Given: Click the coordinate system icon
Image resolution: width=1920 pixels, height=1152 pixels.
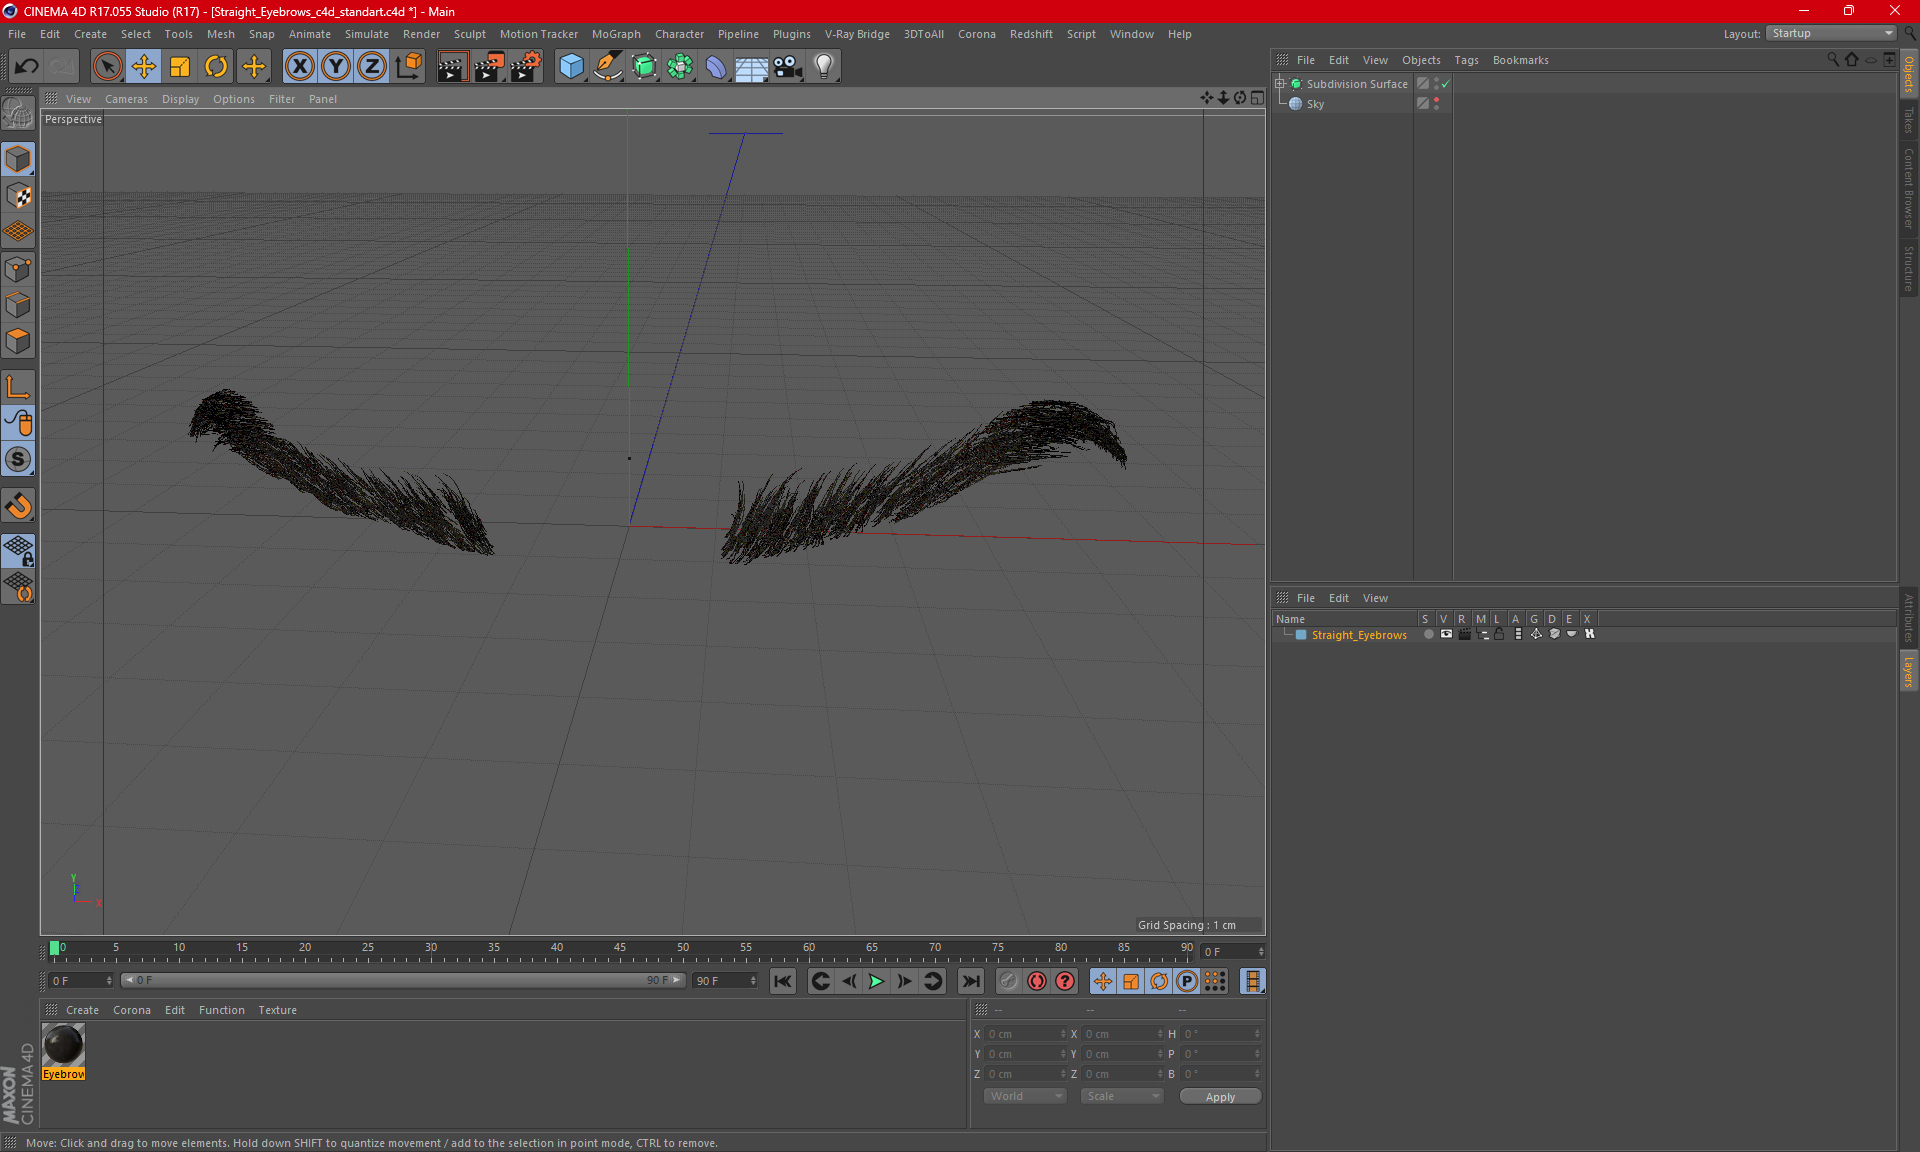Looking at the screenshot, I should click(x=408, y=67).
